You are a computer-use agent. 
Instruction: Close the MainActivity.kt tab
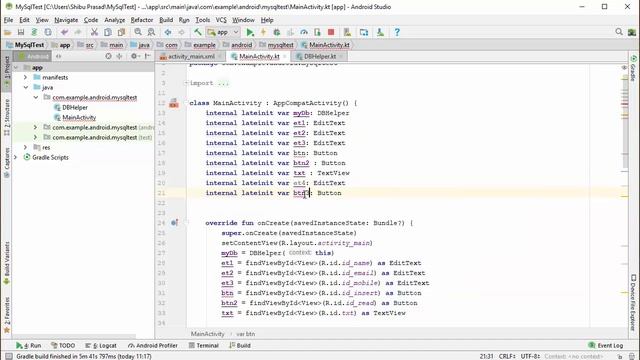[x=284, y=56]
